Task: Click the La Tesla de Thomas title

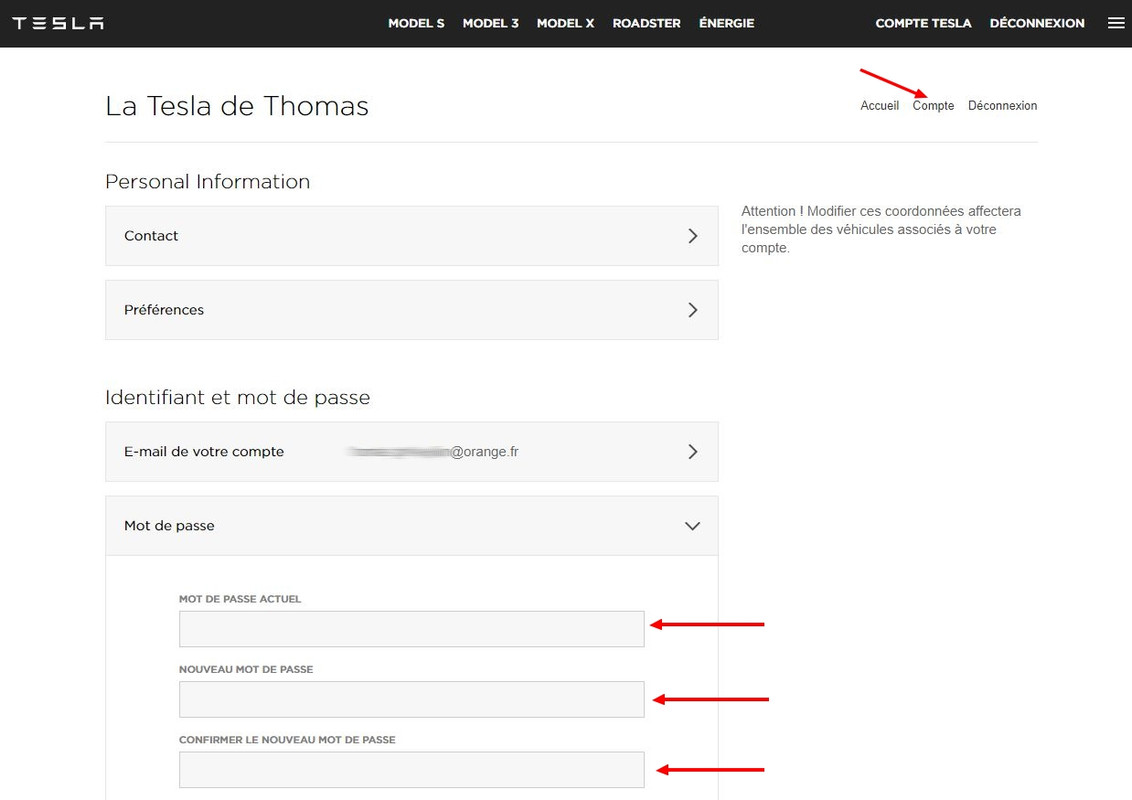Action: point(237,105)
